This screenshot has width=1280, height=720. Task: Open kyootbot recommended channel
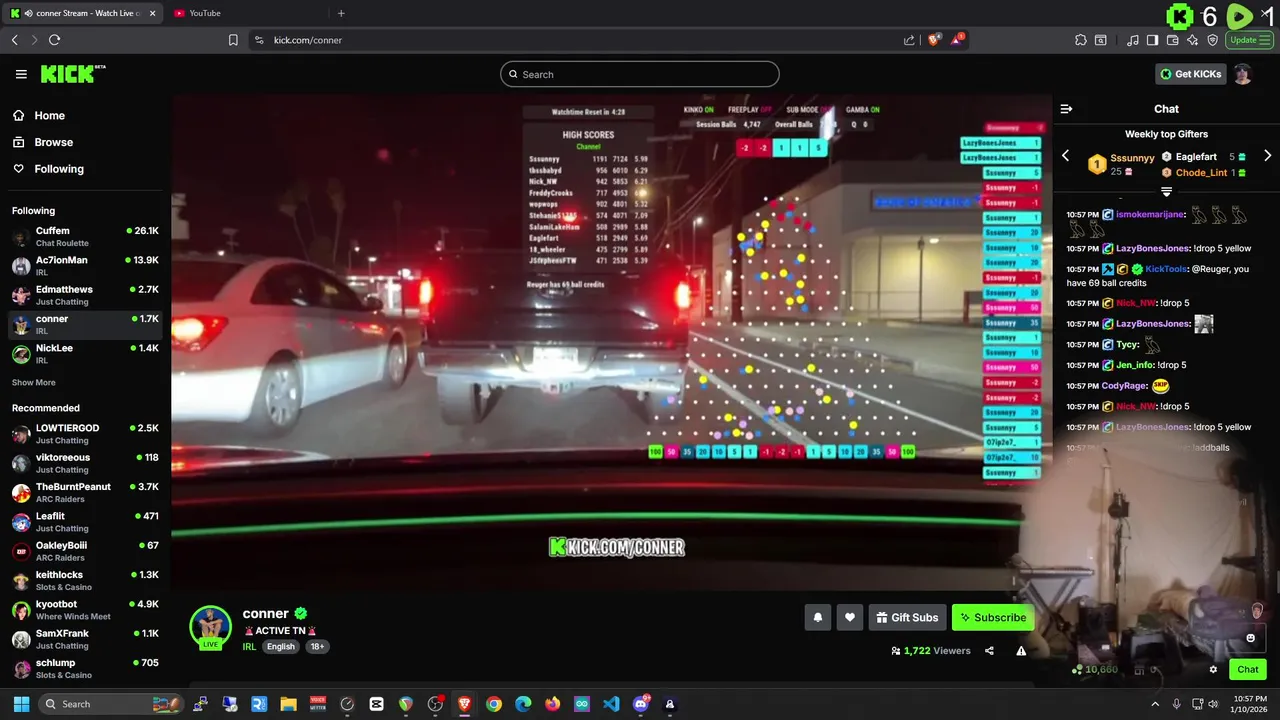(85, 610)
